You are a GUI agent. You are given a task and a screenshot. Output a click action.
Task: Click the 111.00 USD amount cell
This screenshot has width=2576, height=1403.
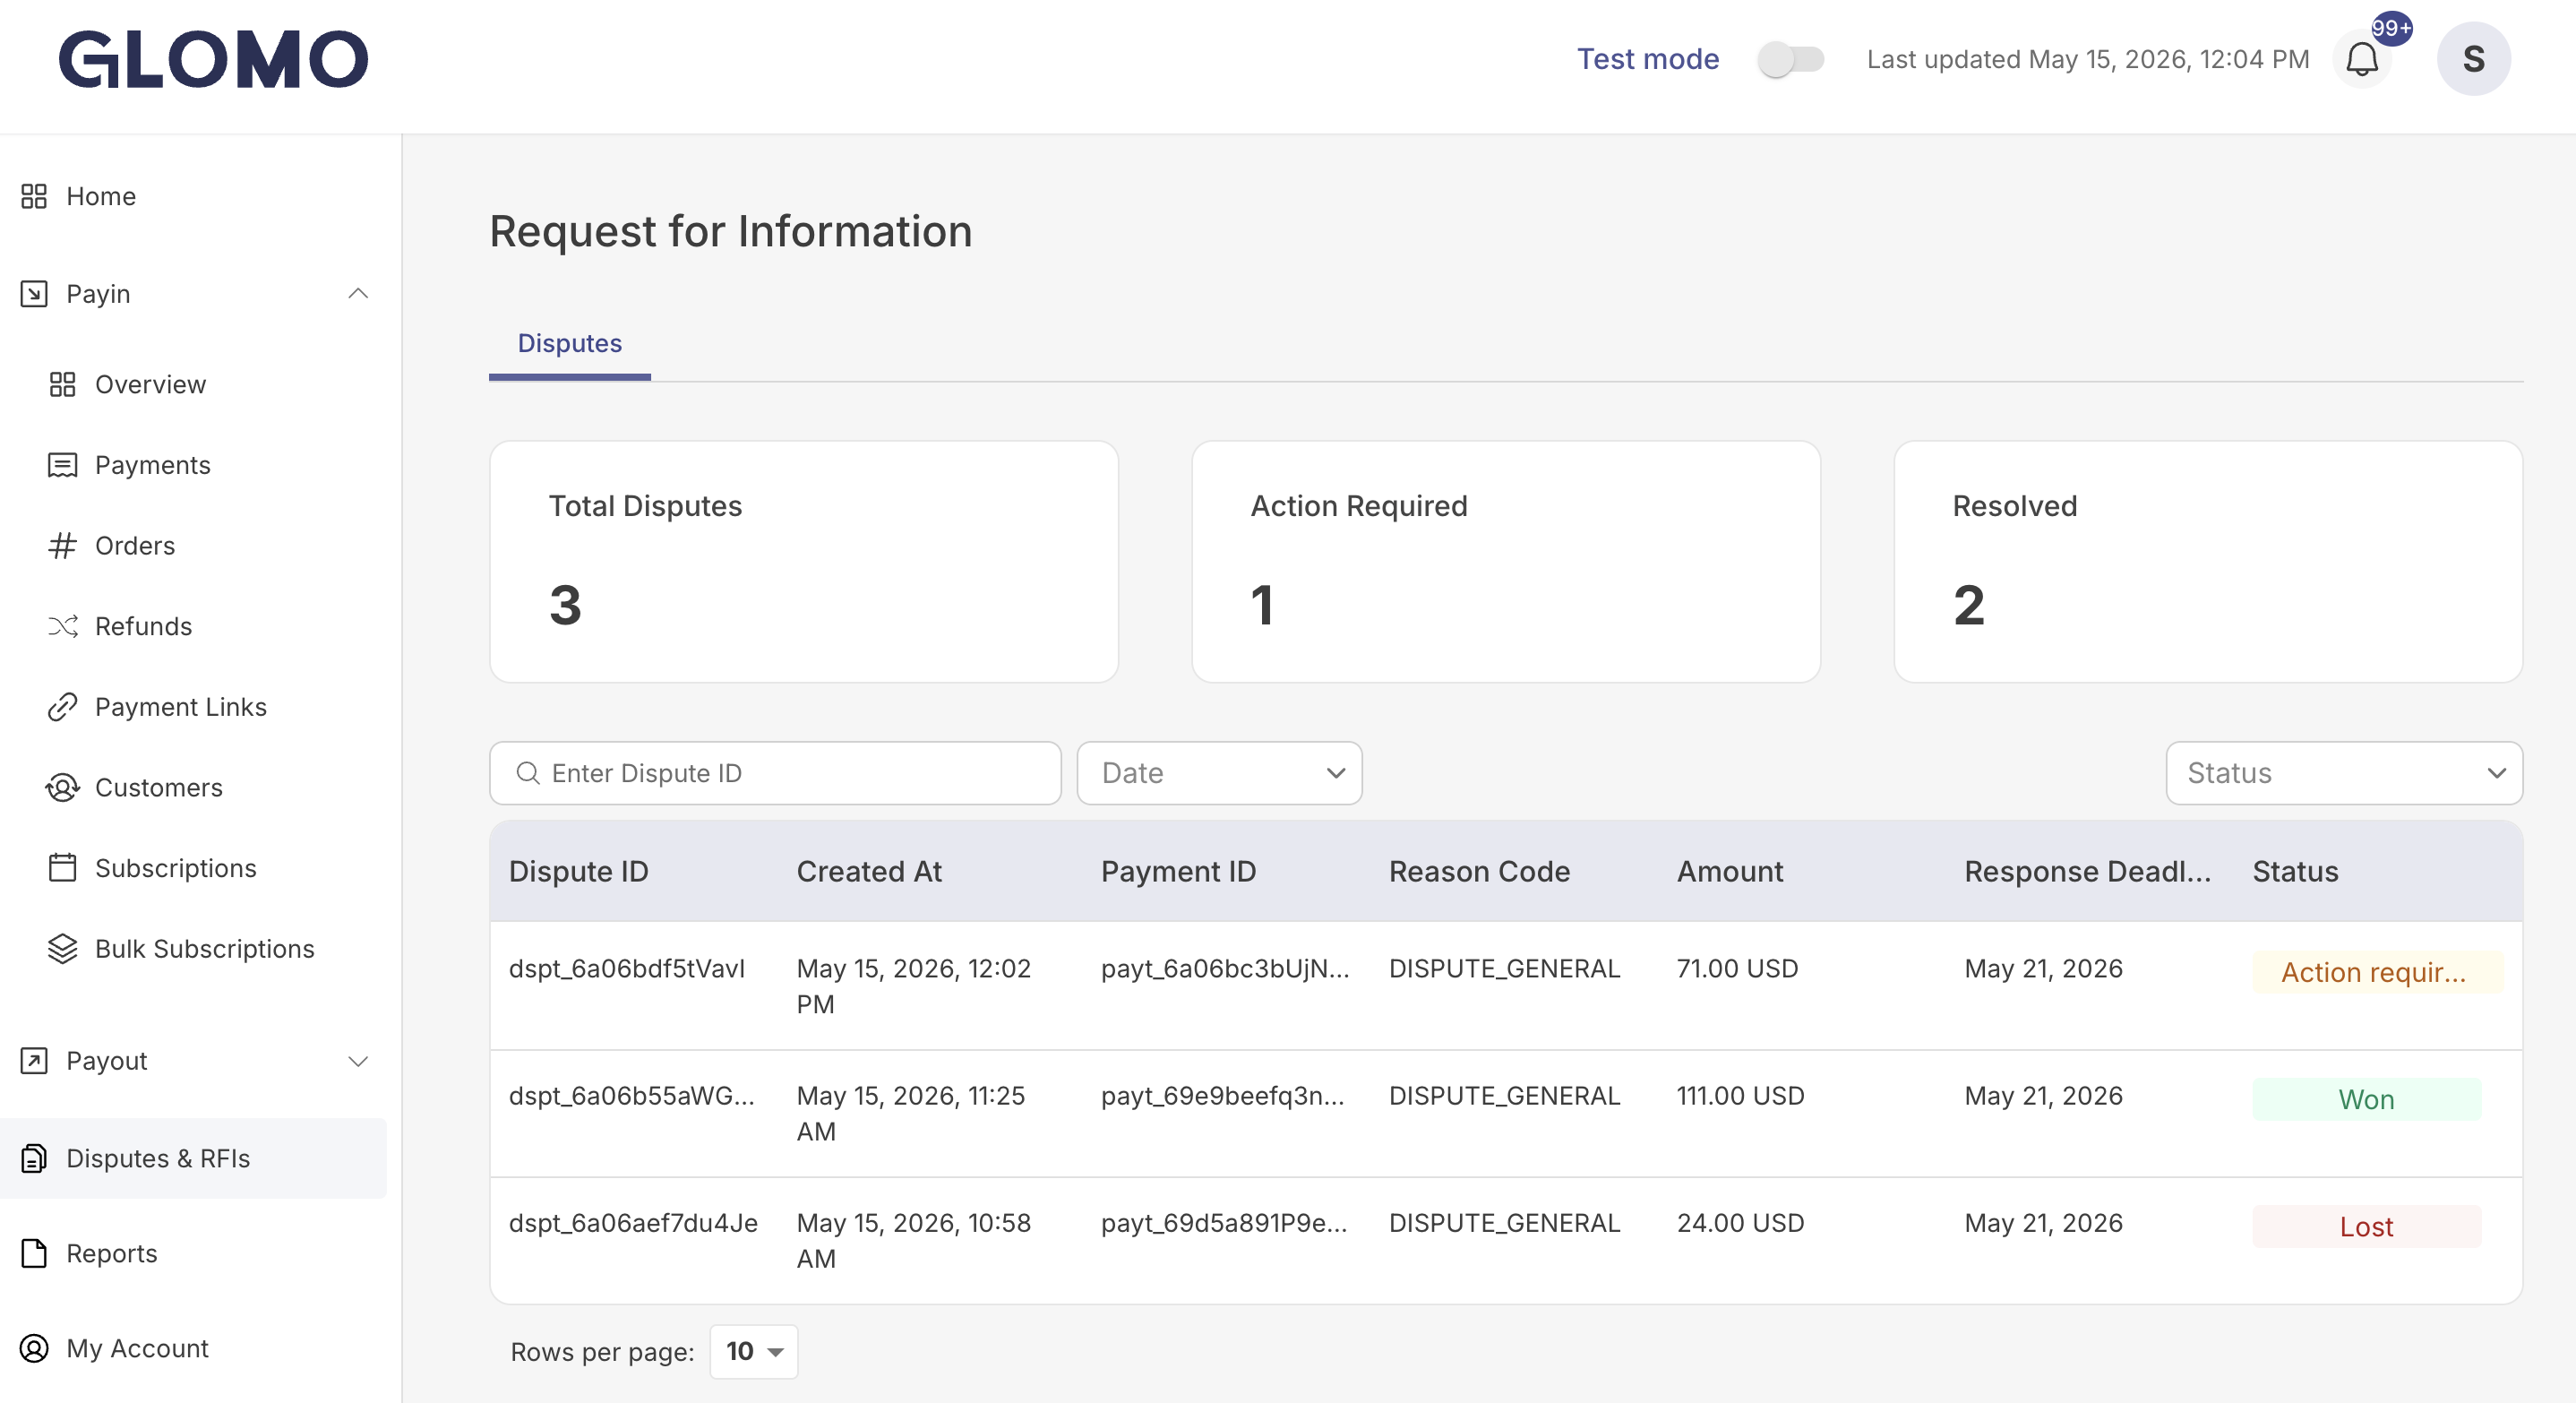(x=1741, y=1096)
